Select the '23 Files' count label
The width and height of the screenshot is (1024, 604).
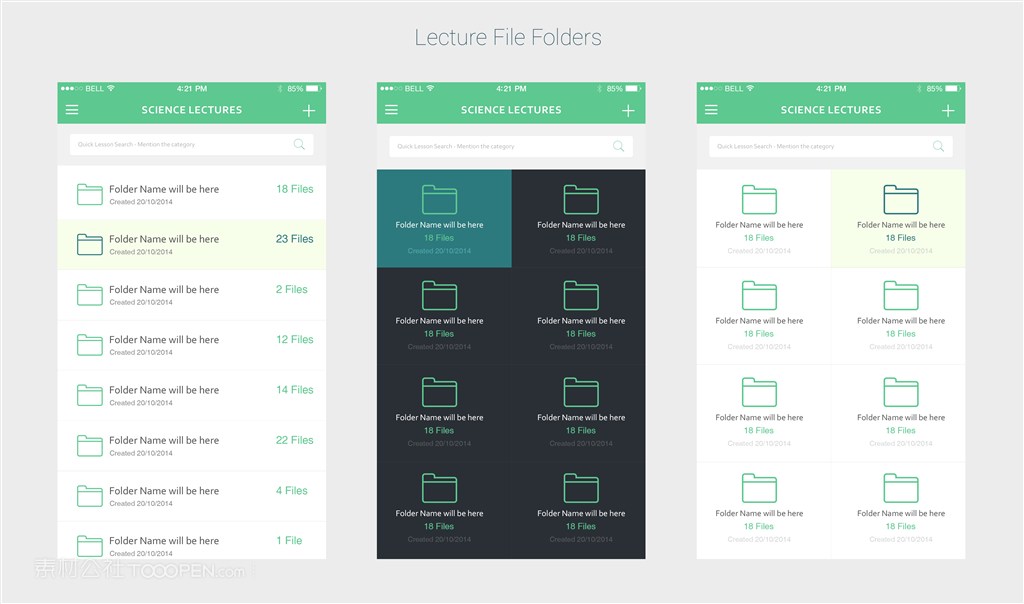pyautogui.click(x=295, y=239)
